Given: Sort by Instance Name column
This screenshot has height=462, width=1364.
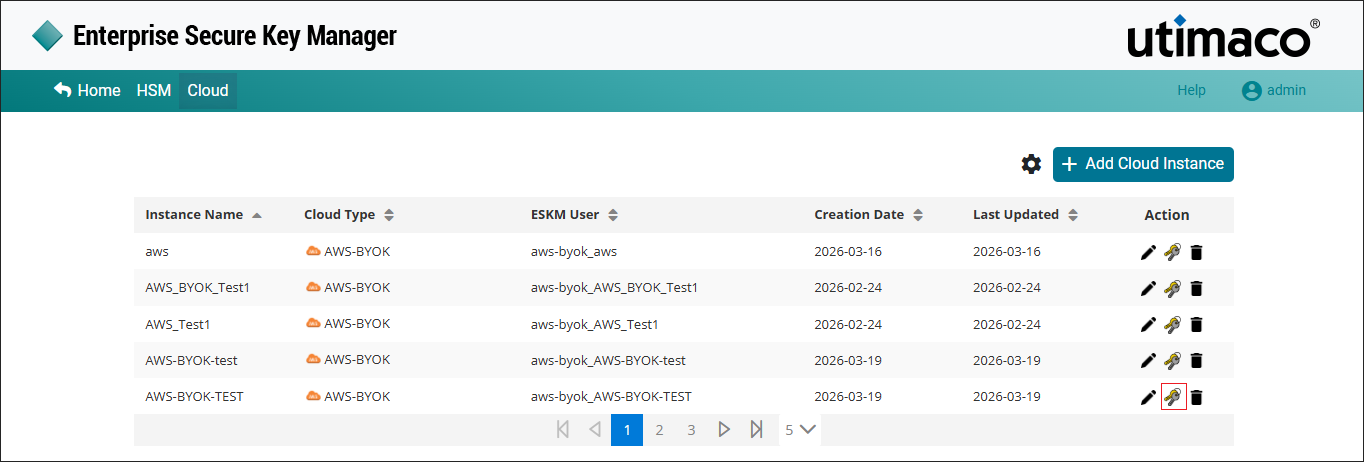Looking at the screenshot, I should 203,215.
